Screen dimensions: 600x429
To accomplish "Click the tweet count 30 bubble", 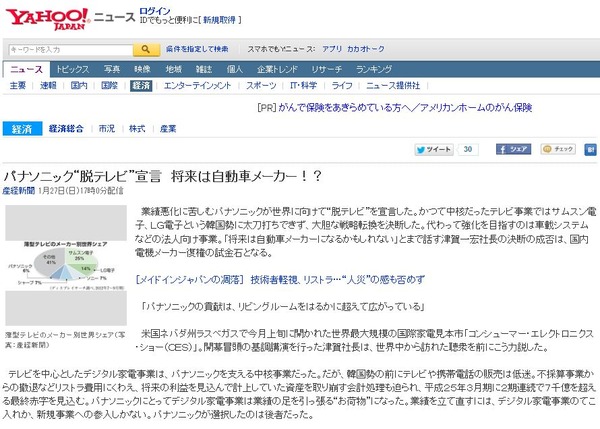I will [x=468, y=149].
